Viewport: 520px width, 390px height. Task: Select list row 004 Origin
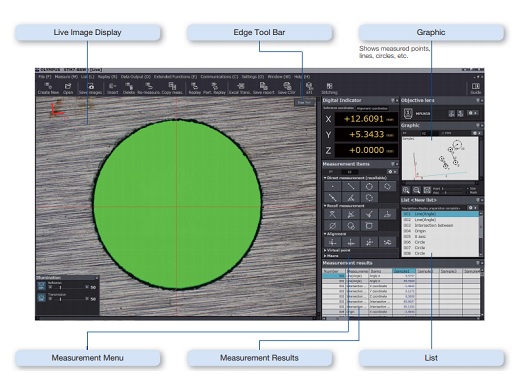tap(440, 231)
